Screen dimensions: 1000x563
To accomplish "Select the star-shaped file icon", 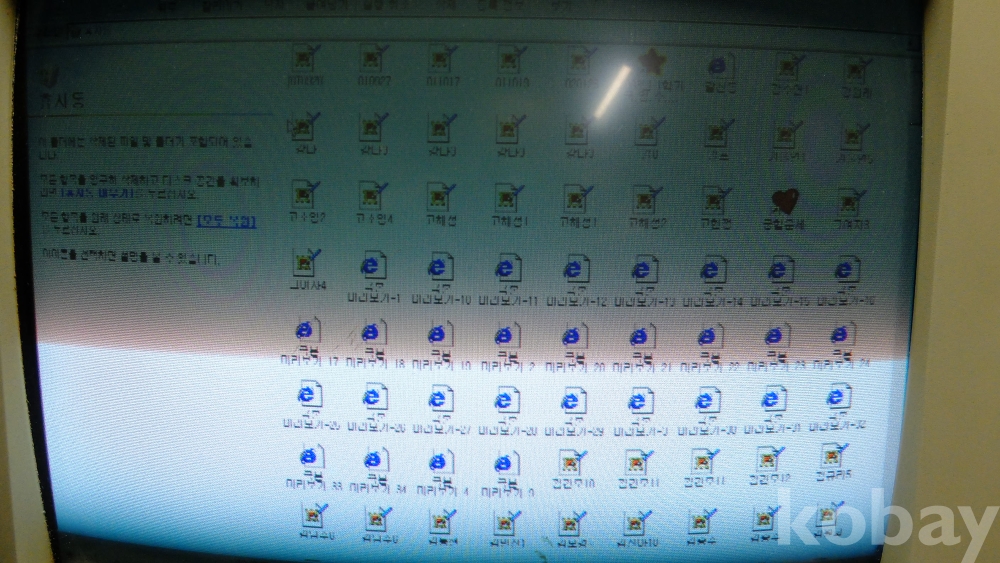I will (652, 63).
